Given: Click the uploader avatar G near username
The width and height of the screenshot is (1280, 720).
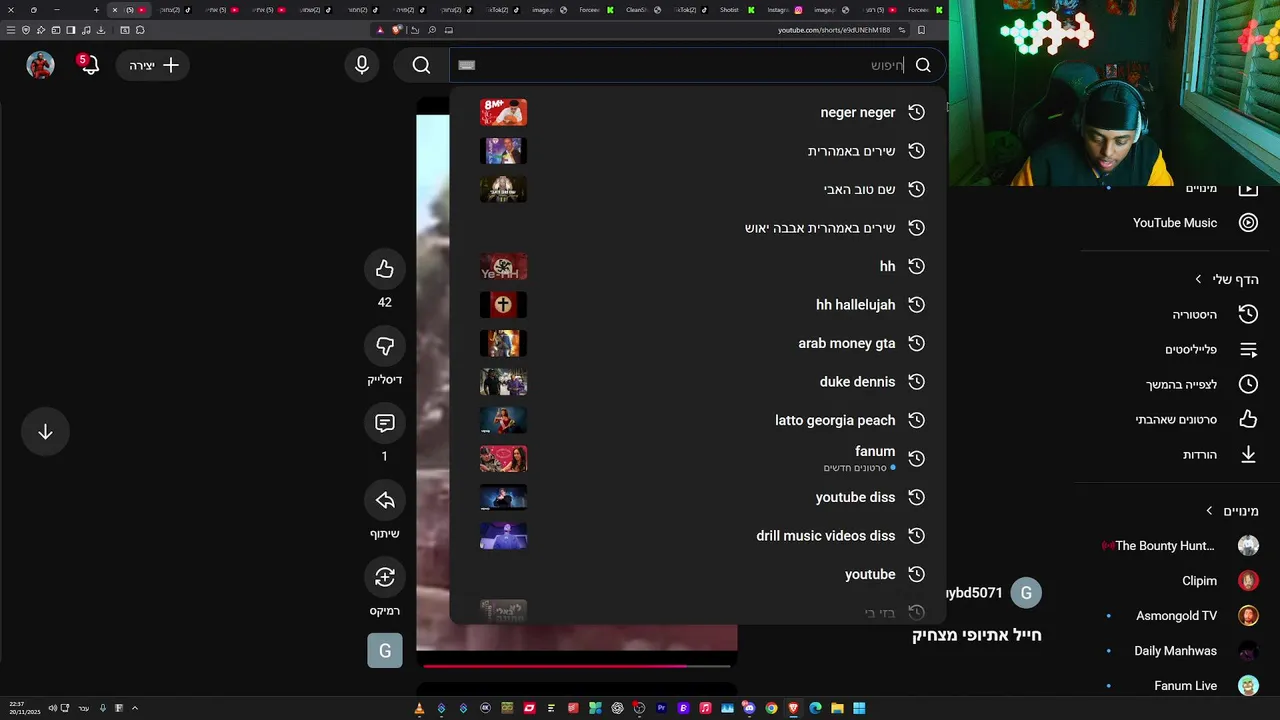Looking at the screenshot, I should tap(1026, 593).
